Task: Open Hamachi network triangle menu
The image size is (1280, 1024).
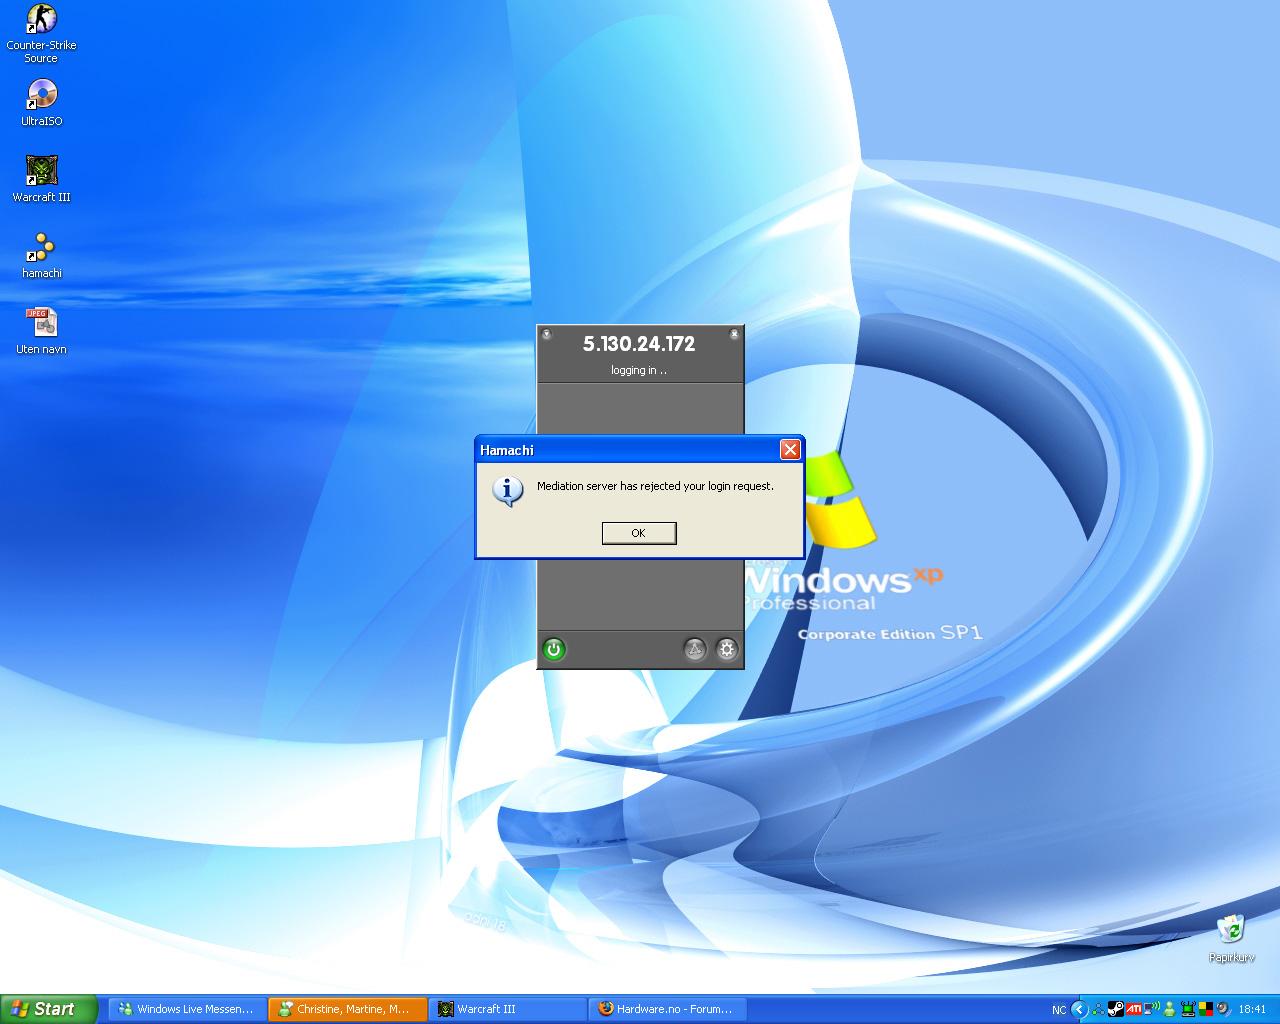Action: (694, 649)
